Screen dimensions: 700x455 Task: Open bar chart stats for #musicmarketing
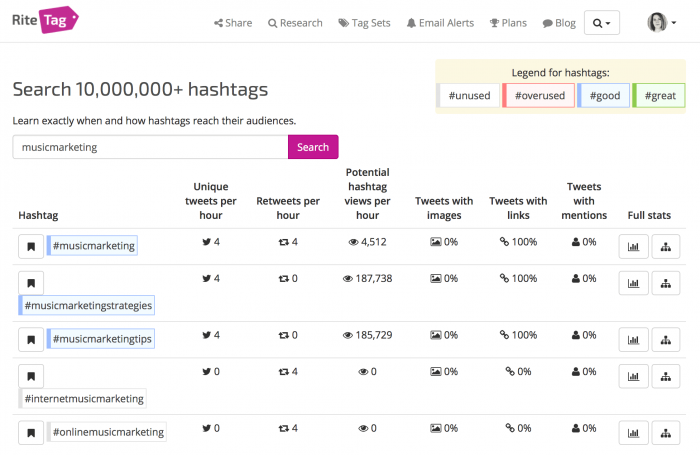[633, 246]
